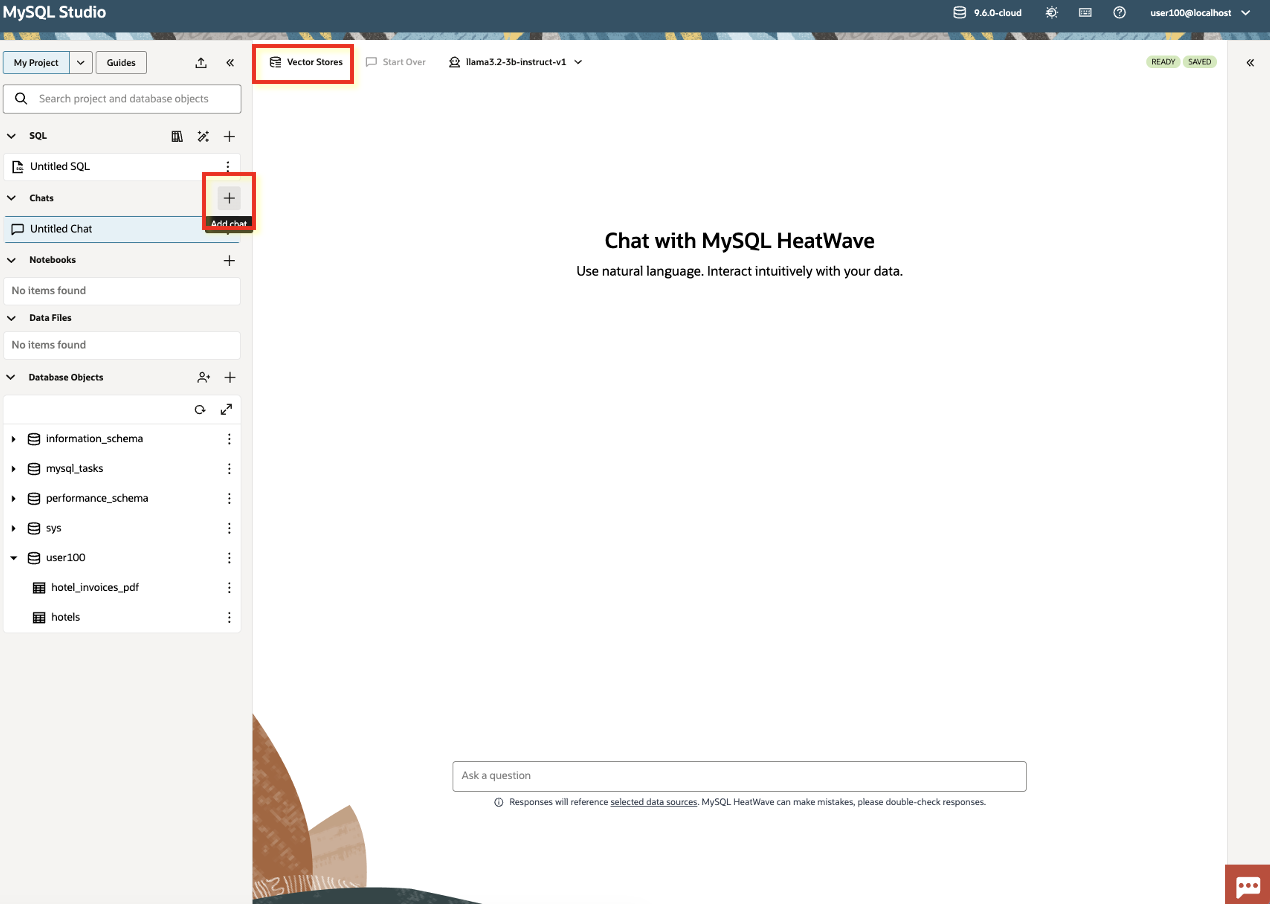Toggle the light/dark theme icon

tap(1051, 13)
